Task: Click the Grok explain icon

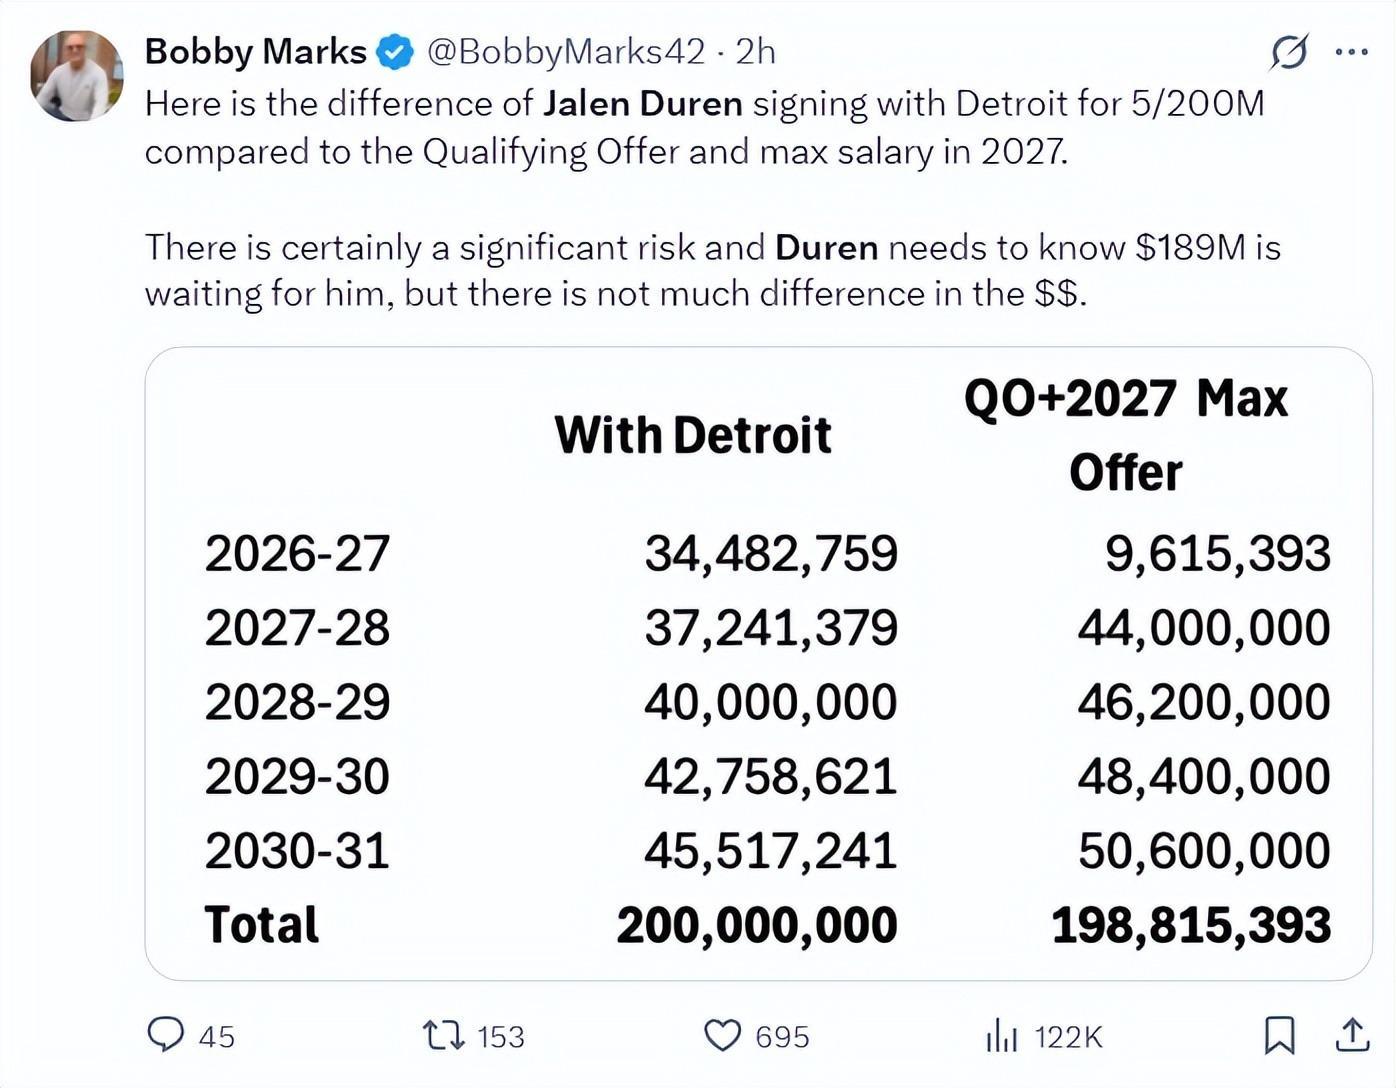Action: (1288, 51)
